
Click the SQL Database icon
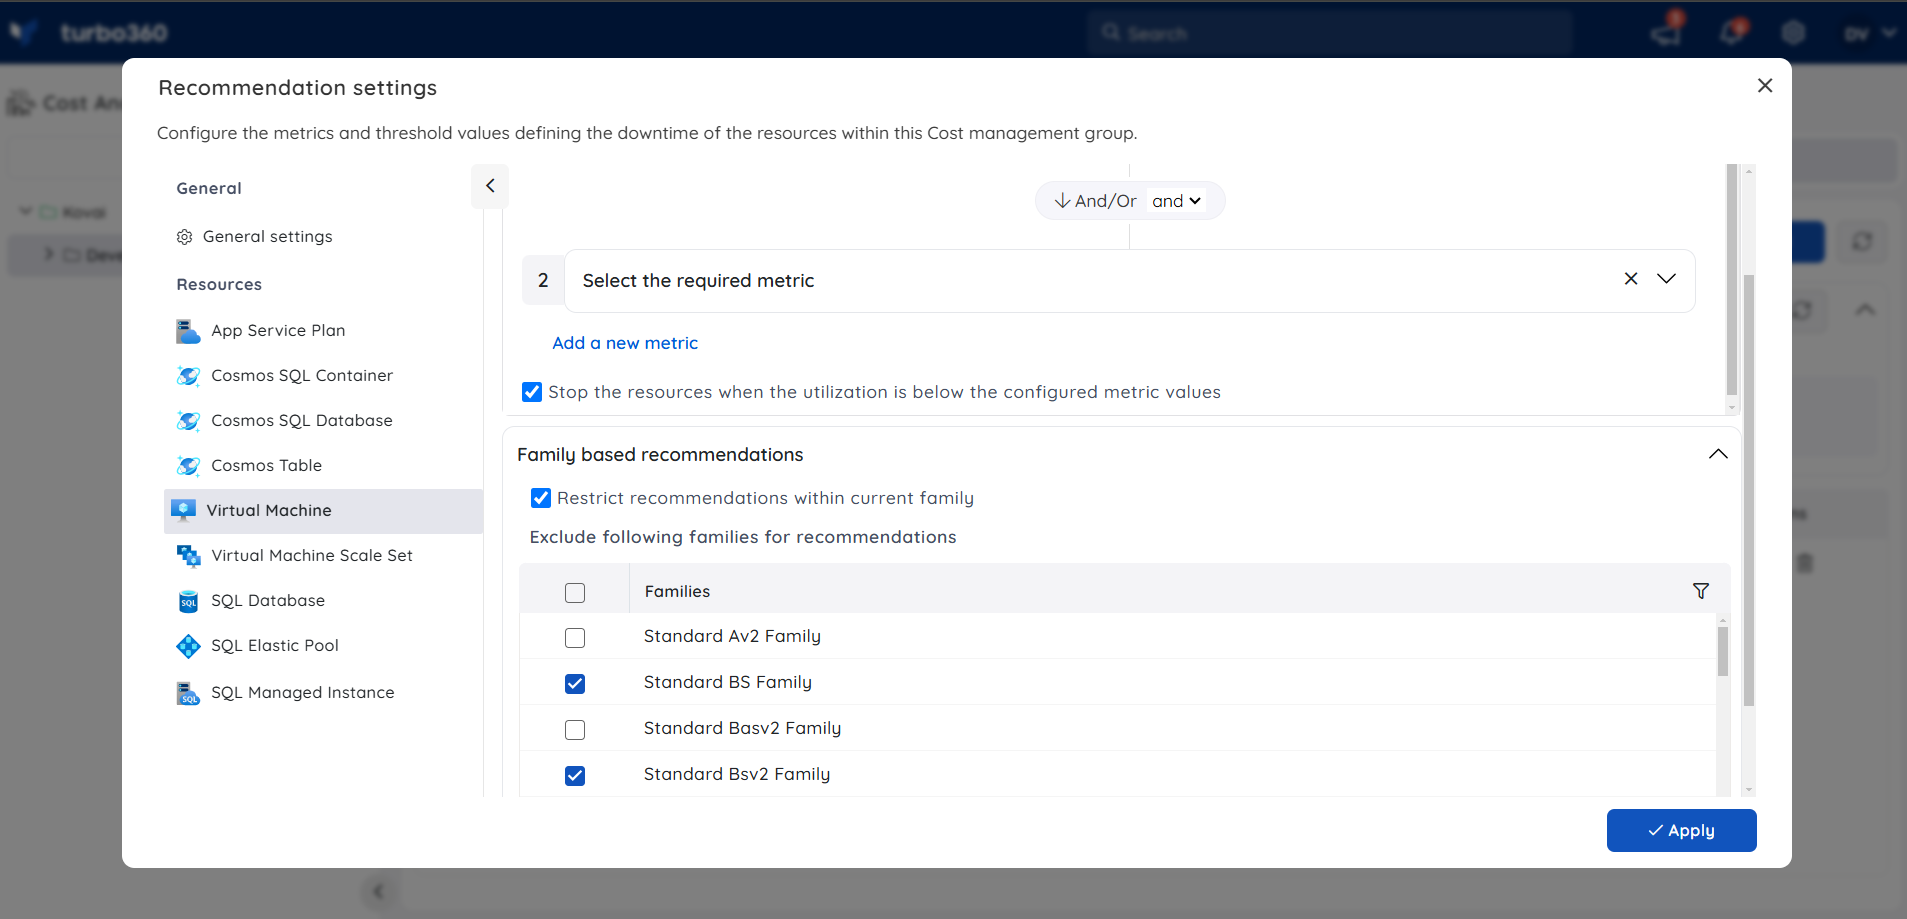(188, 601)
